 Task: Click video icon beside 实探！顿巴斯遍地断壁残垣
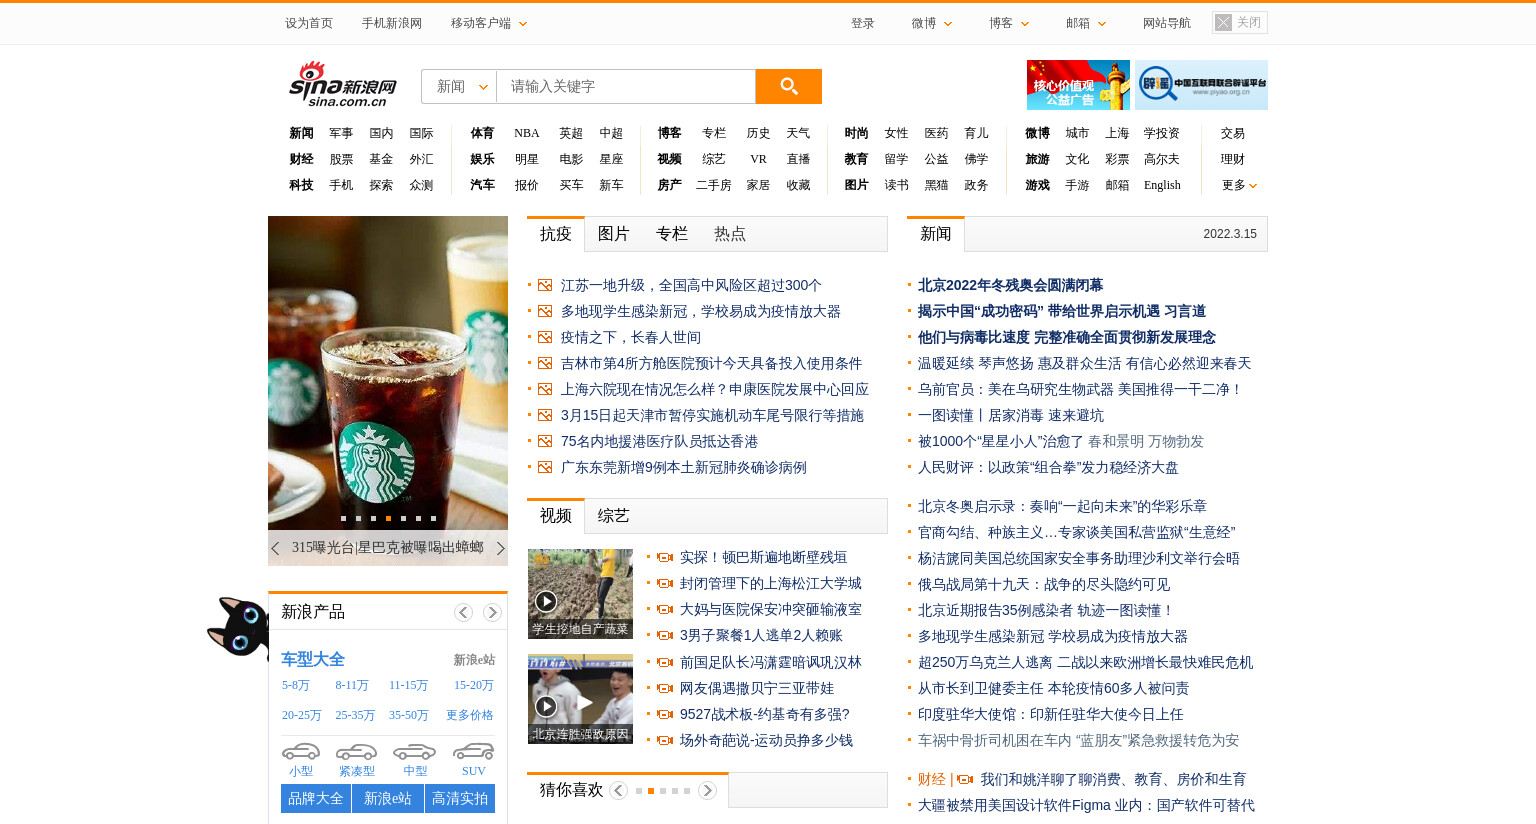(x=664, y=557)
